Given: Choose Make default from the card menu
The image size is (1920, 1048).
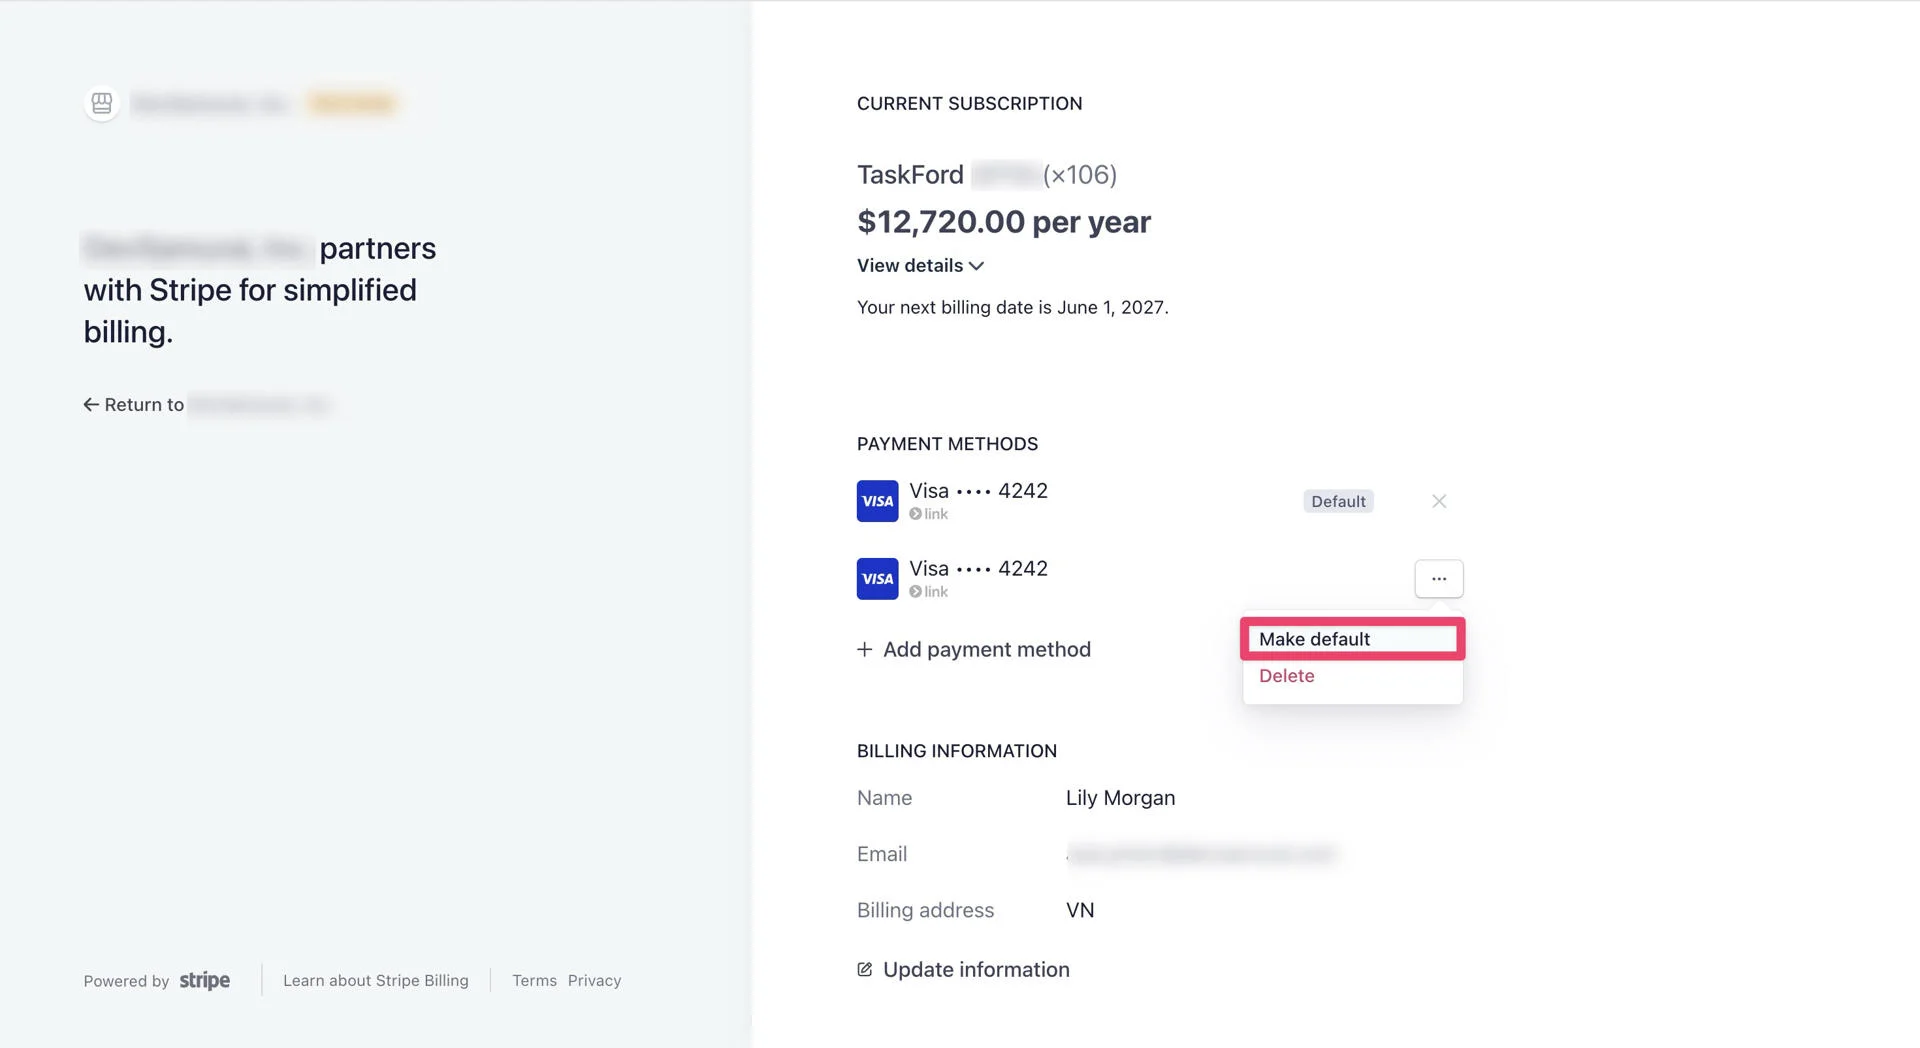Looking at the screenshot, I should click(1352, 639).
